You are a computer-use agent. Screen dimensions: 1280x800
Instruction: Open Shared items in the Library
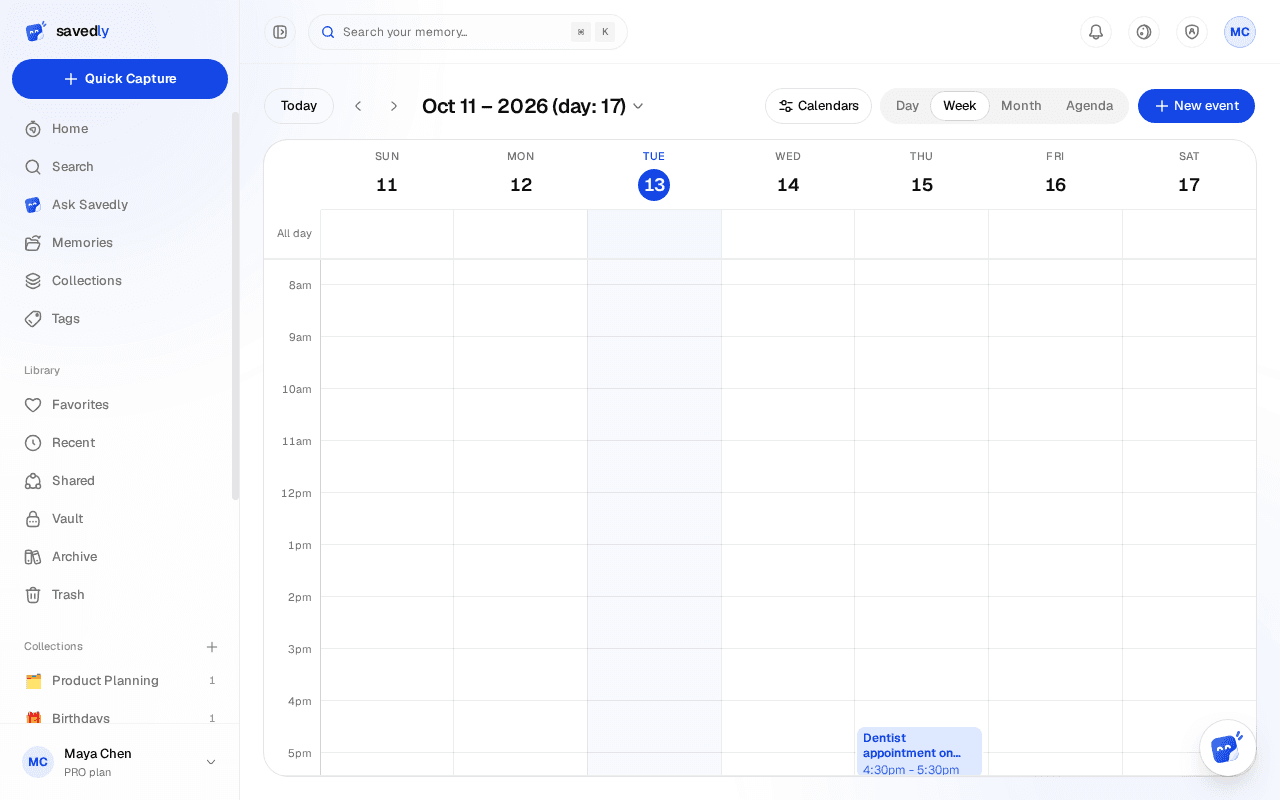point(120,481)
